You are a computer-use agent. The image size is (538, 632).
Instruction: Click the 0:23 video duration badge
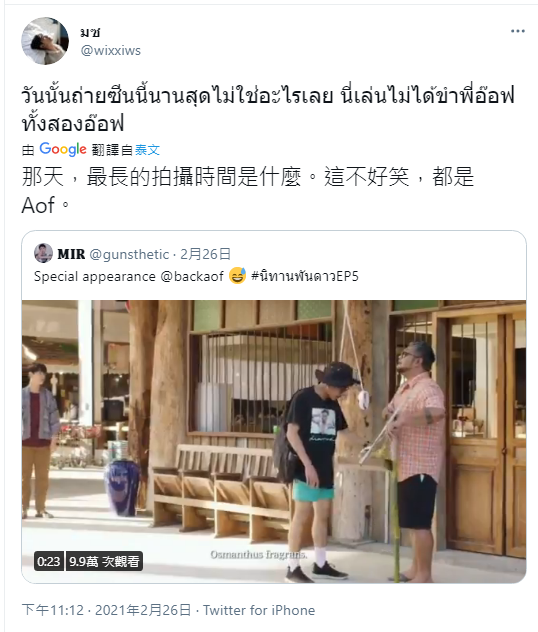click(48, 561)
